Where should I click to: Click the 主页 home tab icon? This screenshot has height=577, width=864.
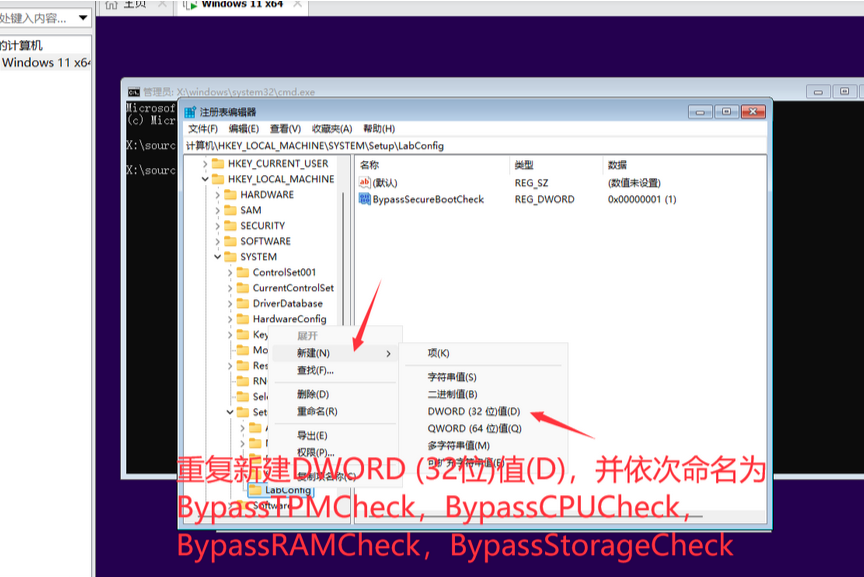[111, 2]
